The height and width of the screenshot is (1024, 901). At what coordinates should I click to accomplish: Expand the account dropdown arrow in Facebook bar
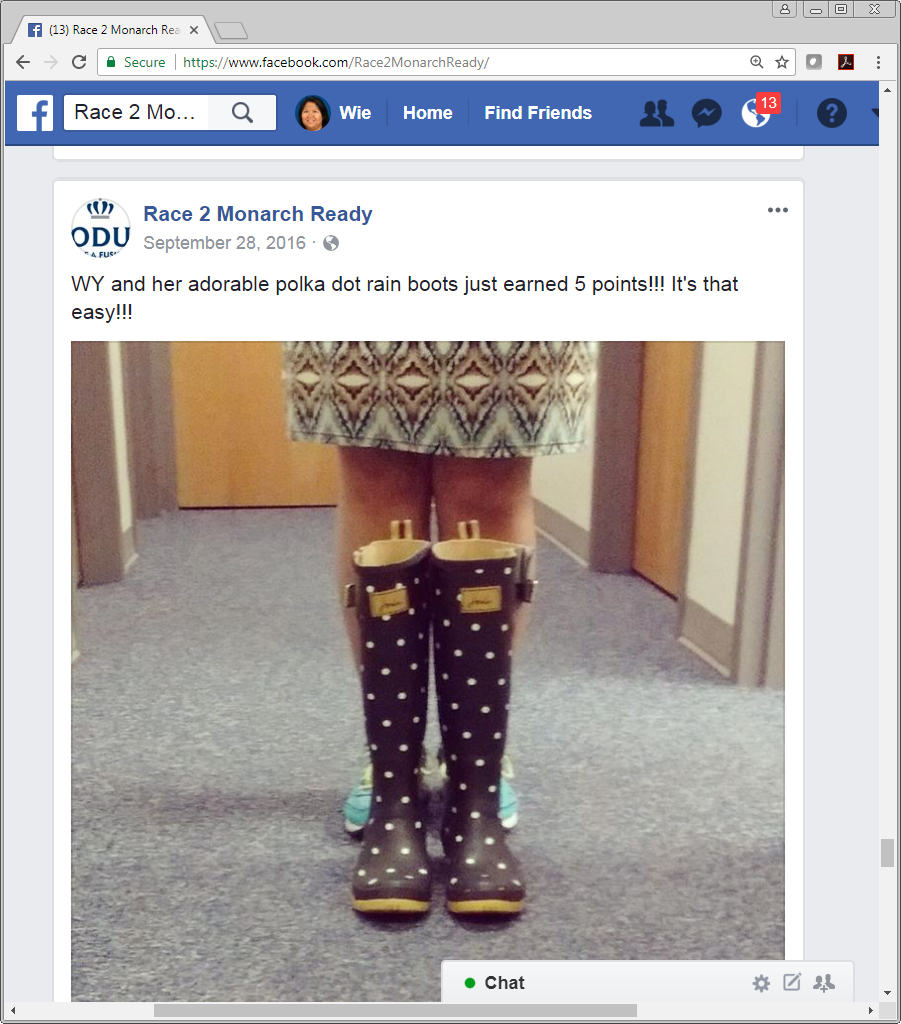875,113
